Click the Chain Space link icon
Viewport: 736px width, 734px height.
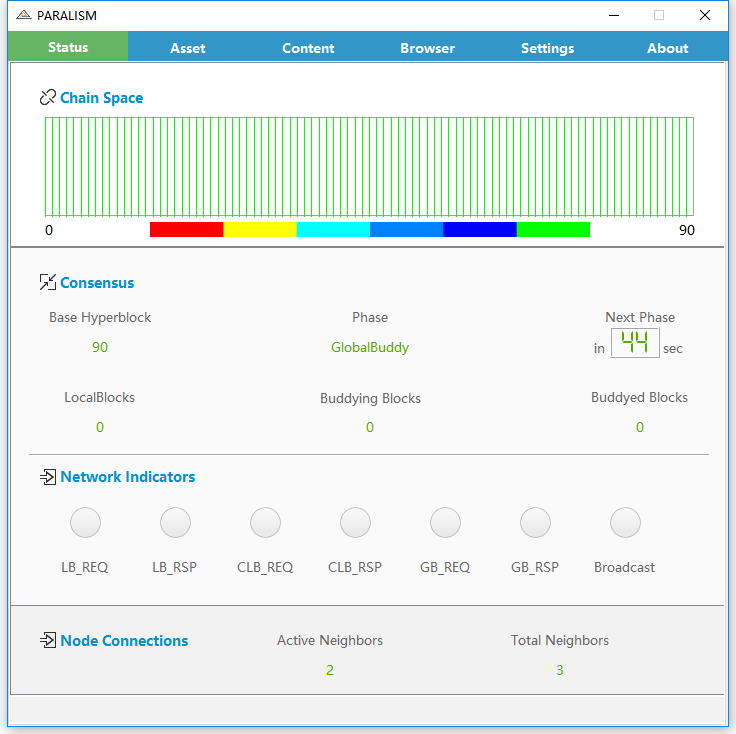click(x=48, y=97)
